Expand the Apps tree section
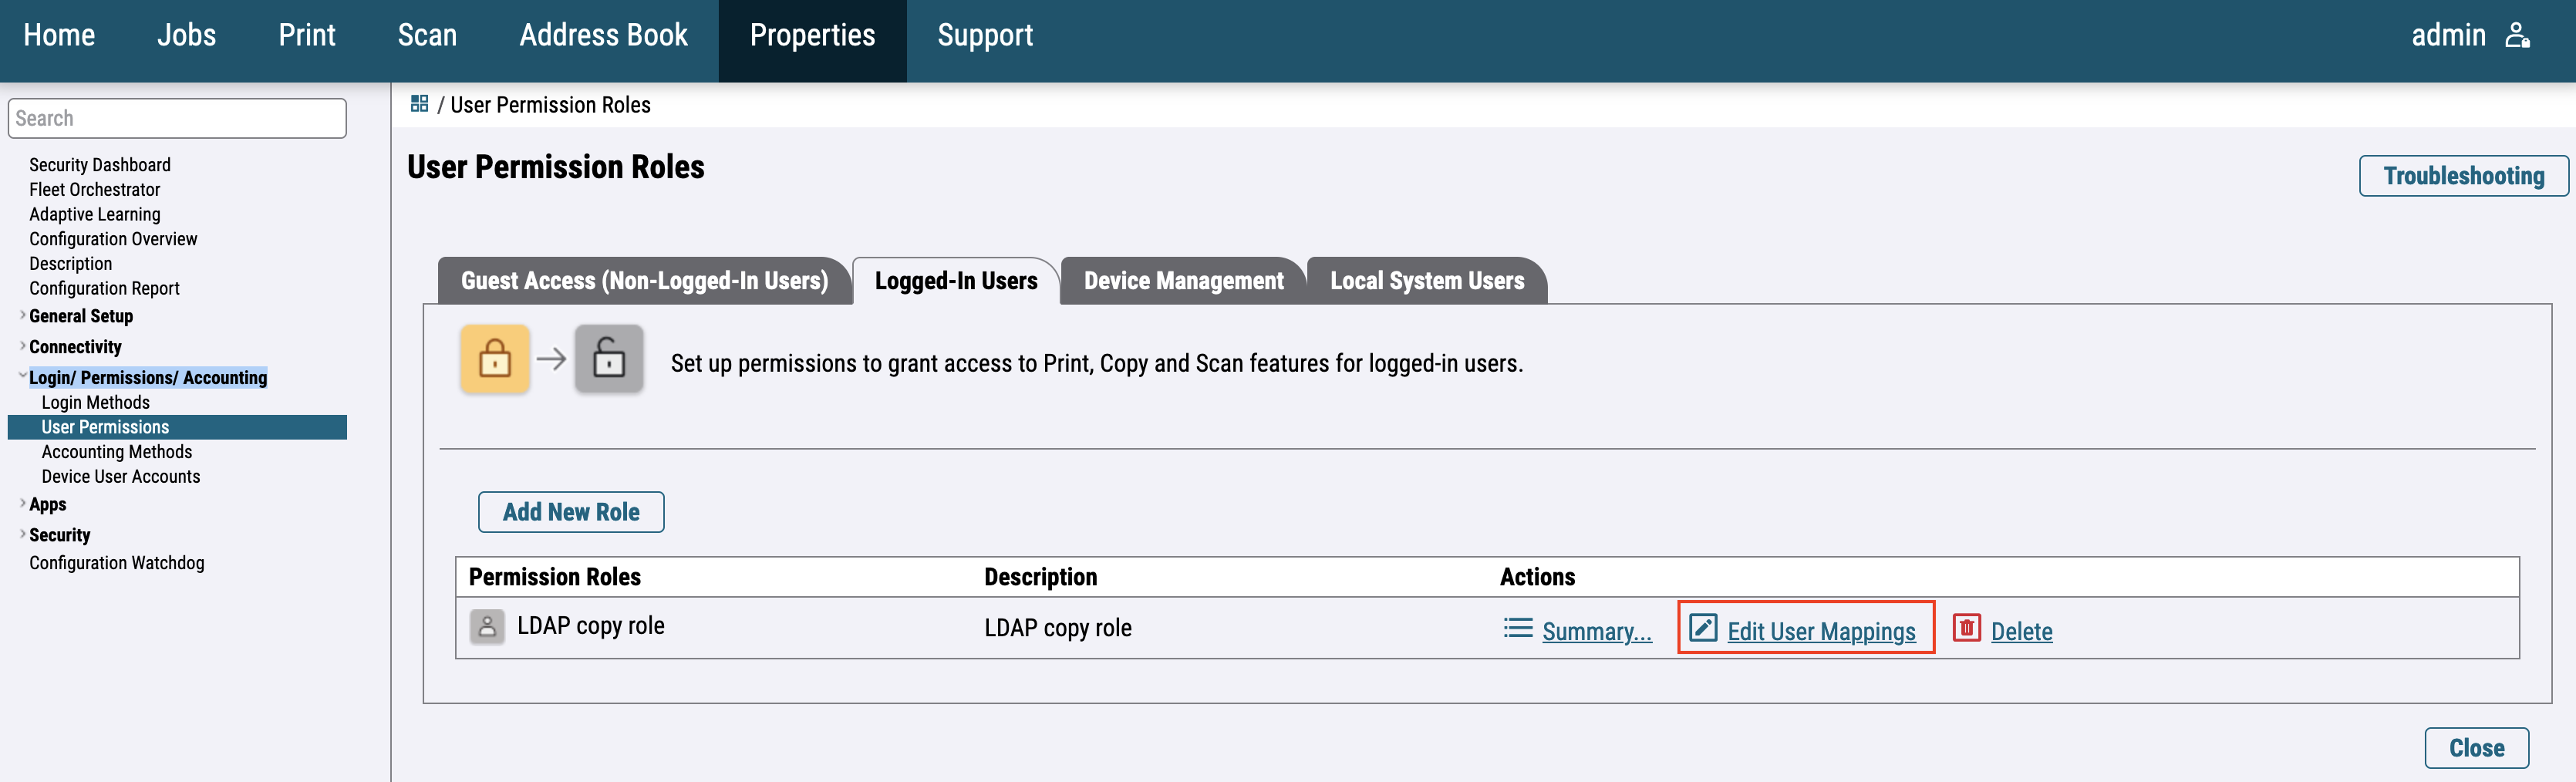This screenshot has height=782, width=2576. (x=22, y=504)
